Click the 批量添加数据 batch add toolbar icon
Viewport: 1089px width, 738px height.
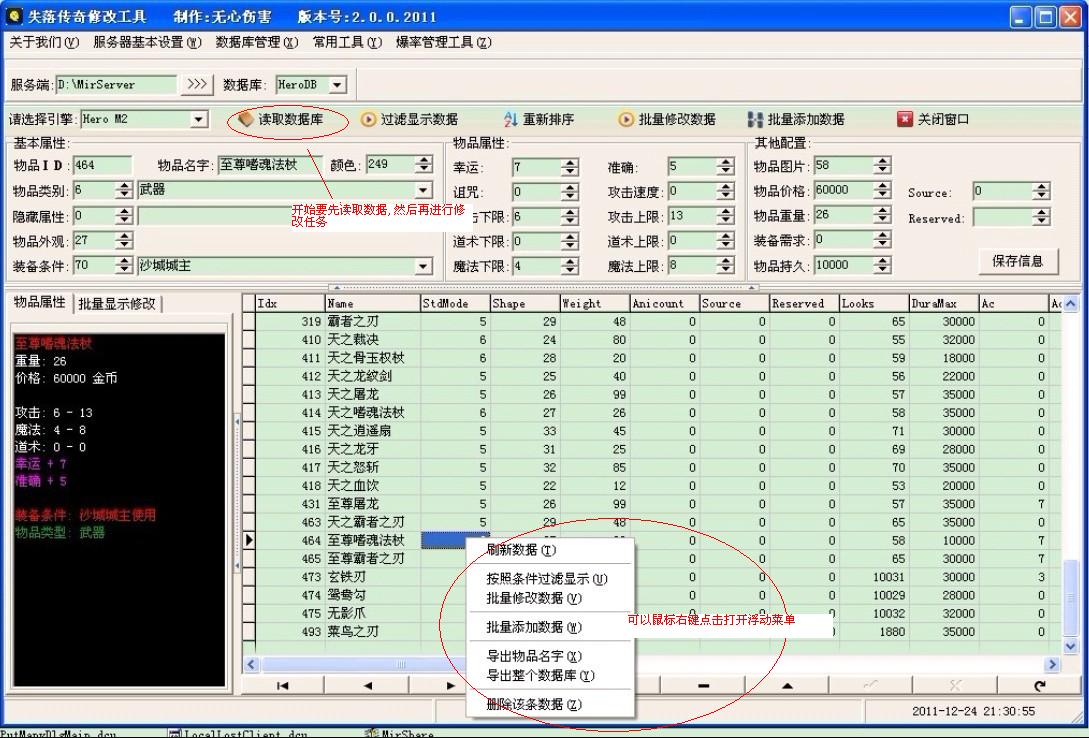tap(755, 119)
